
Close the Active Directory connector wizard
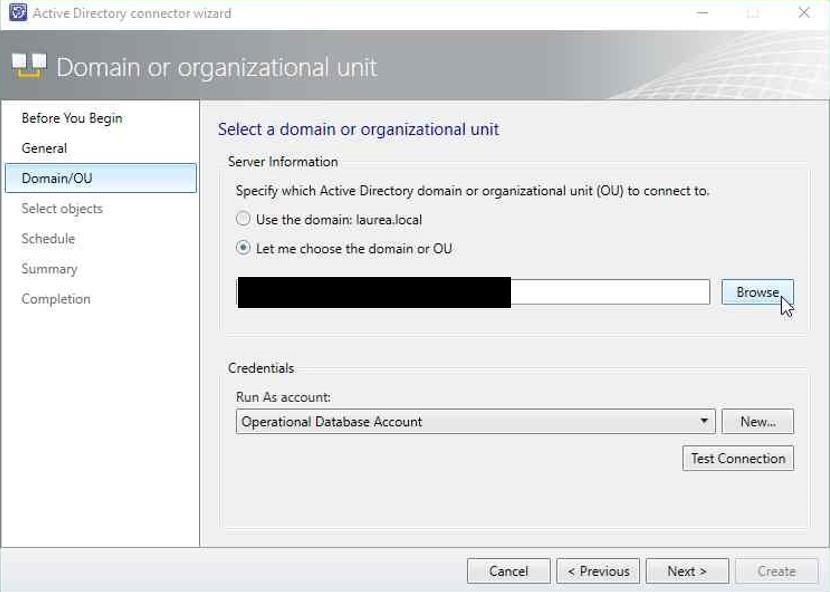(x=804, y=13)
